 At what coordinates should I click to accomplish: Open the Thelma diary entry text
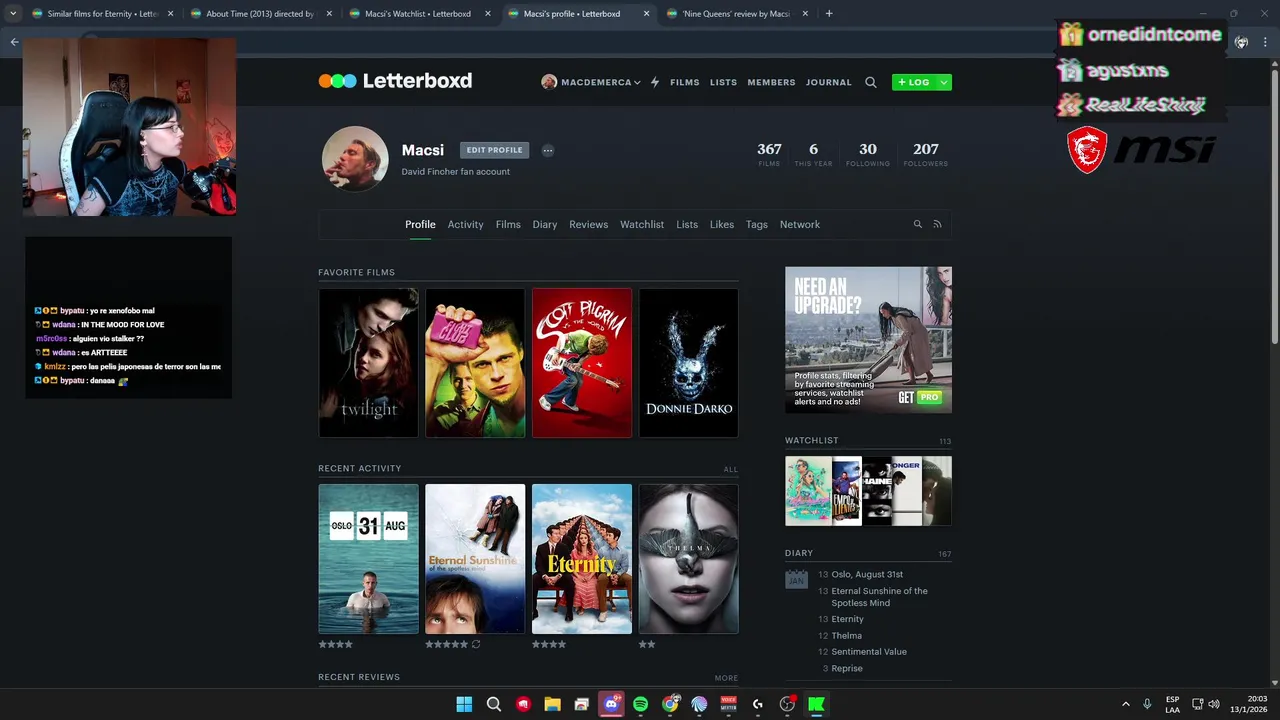pos(847,636)
